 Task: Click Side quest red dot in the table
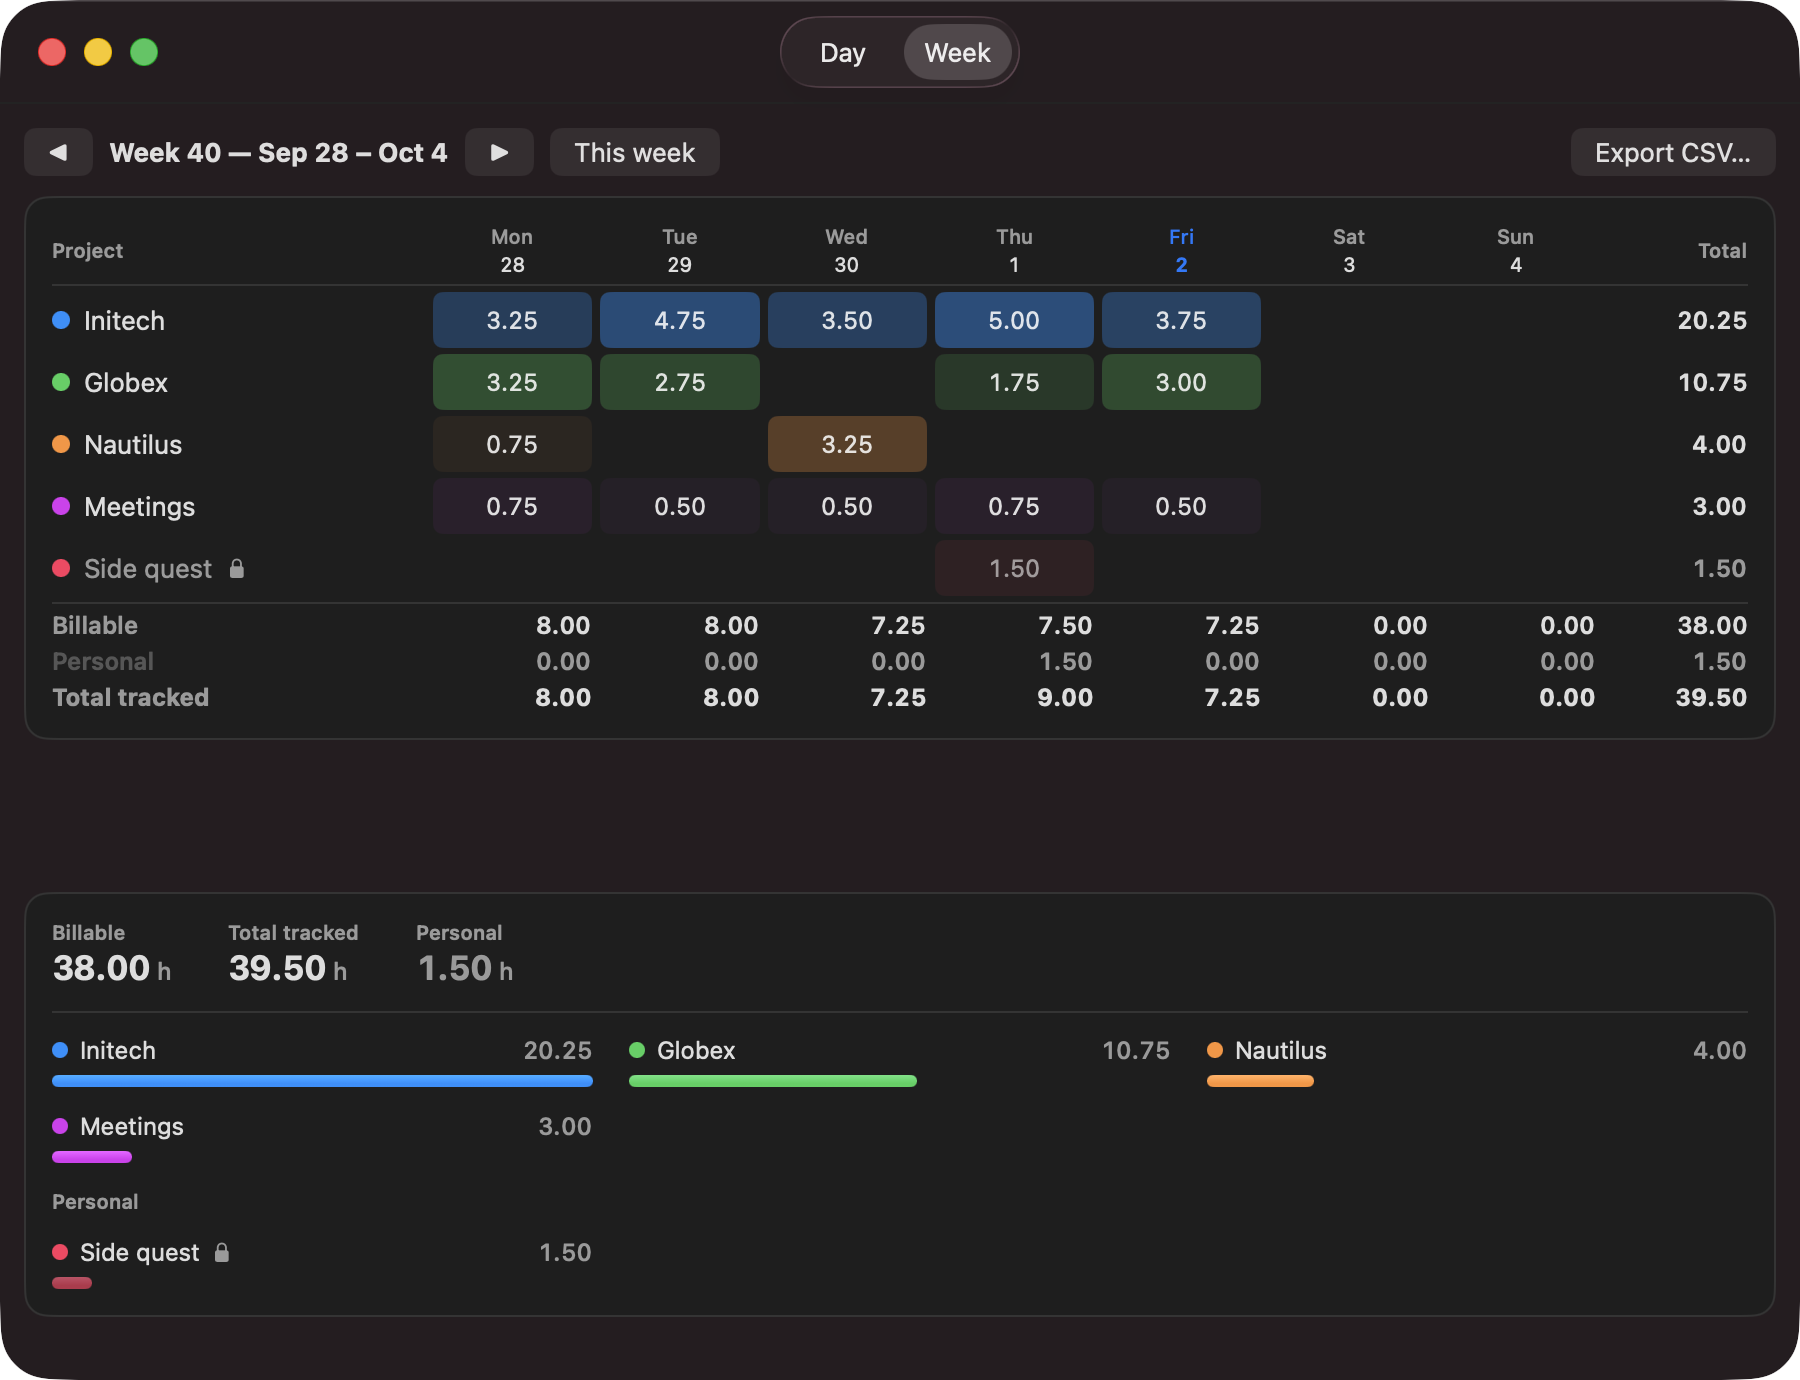tap(61, 568)
